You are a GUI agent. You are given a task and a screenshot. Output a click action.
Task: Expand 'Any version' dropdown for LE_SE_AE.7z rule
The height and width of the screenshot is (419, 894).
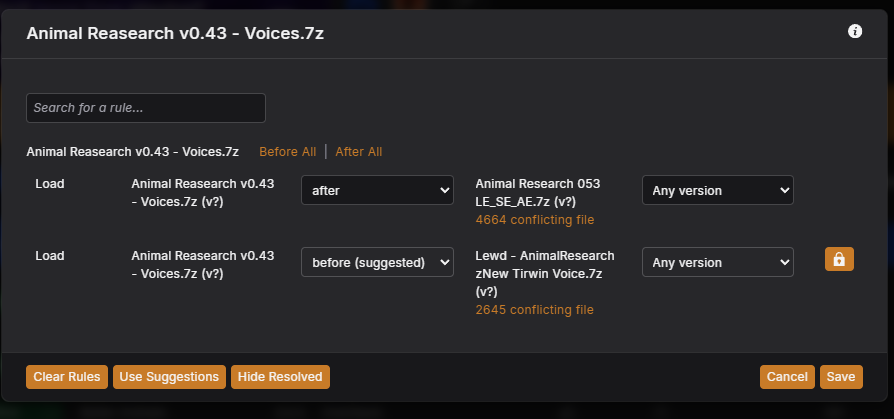point(718,190)
